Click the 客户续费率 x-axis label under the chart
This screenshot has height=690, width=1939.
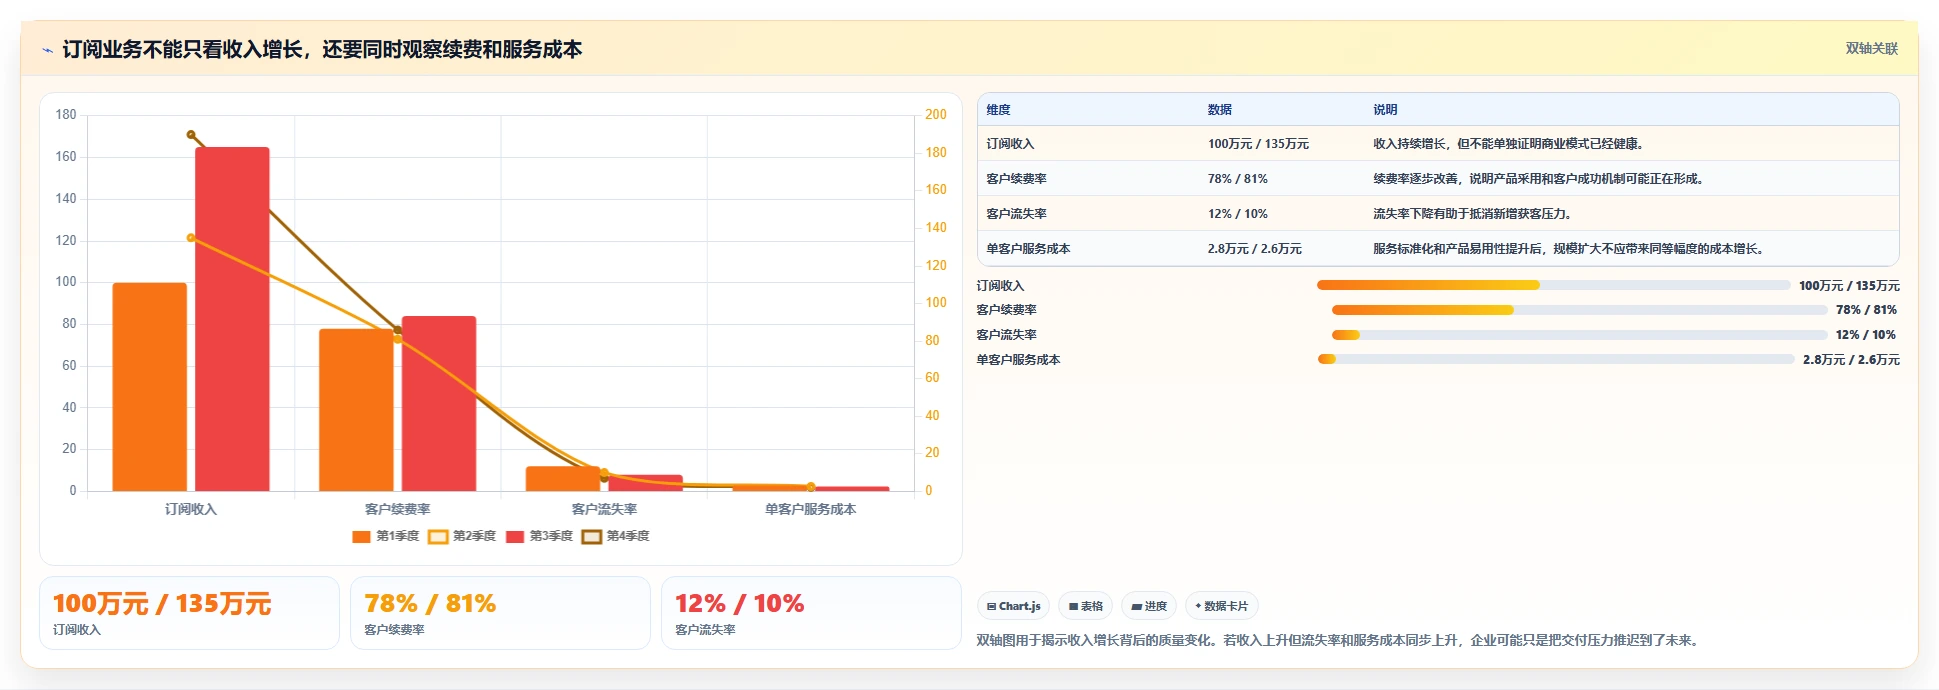[397, 509]
